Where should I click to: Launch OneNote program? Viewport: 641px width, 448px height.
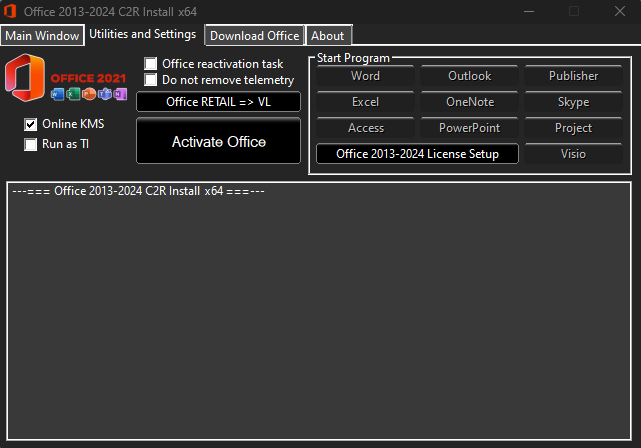tap(469, 102)
